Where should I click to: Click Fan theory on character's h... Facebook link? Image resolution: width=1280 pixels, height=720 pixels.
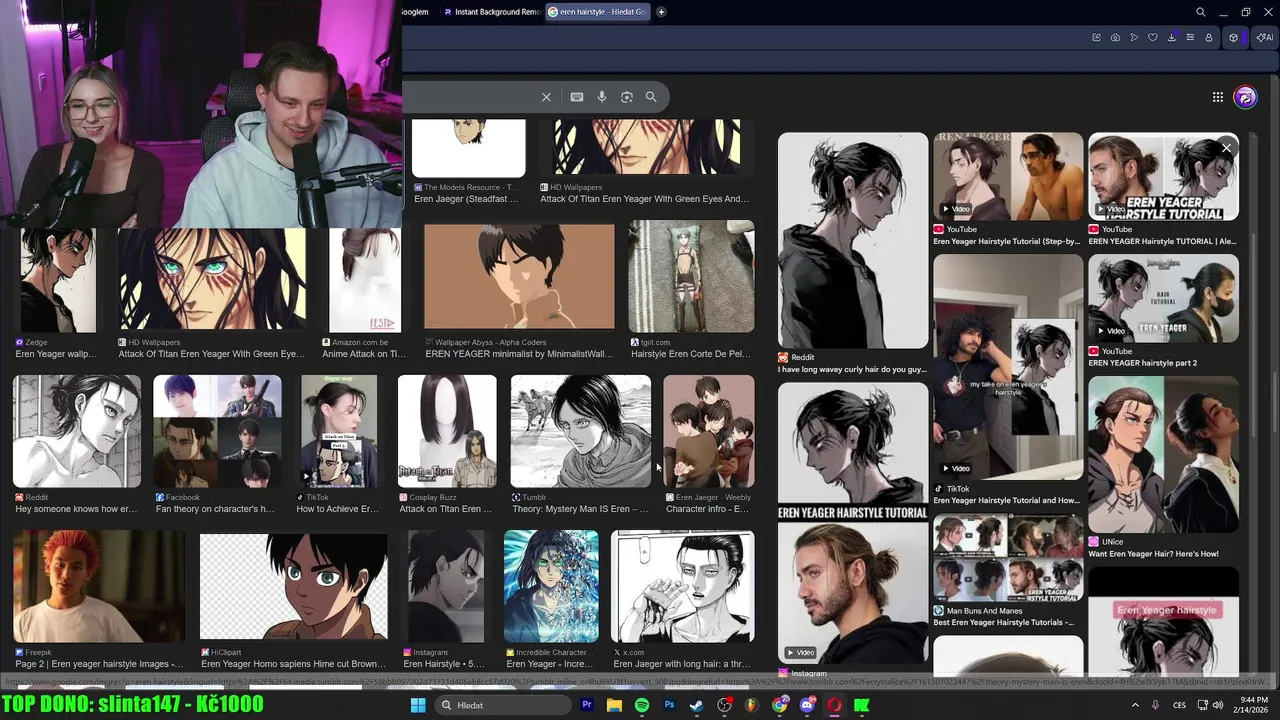point(215,509)
